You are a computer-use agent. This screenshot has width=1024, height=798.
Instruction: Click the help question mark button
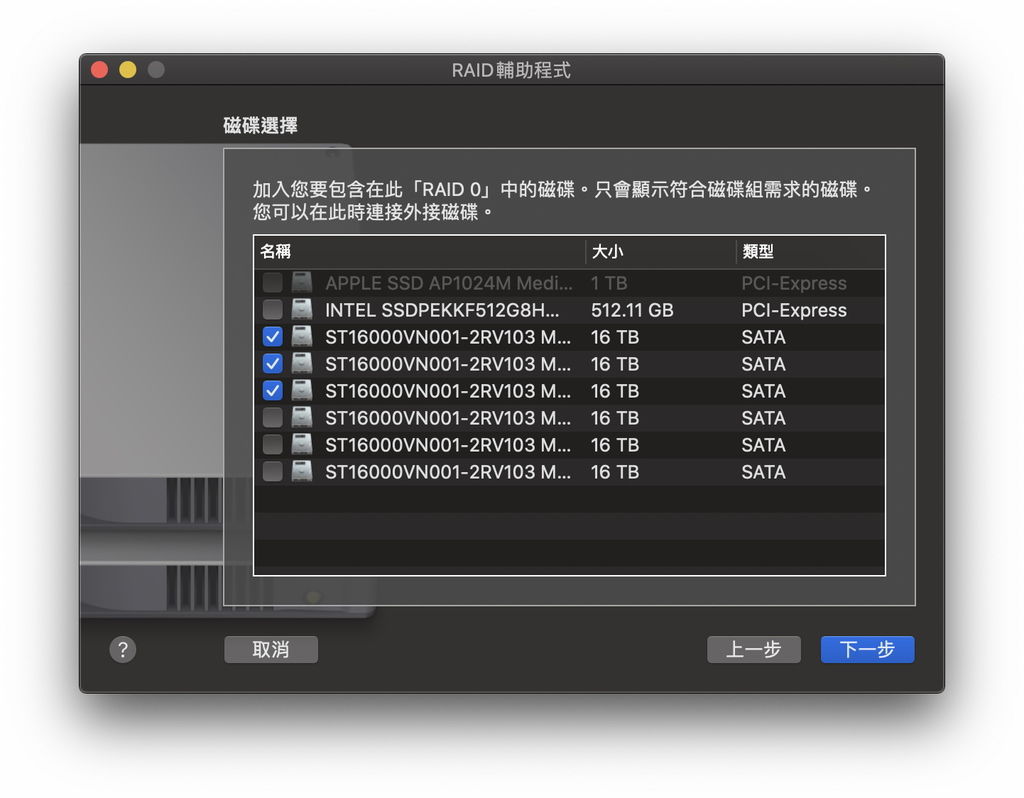(x=123, y=650)
